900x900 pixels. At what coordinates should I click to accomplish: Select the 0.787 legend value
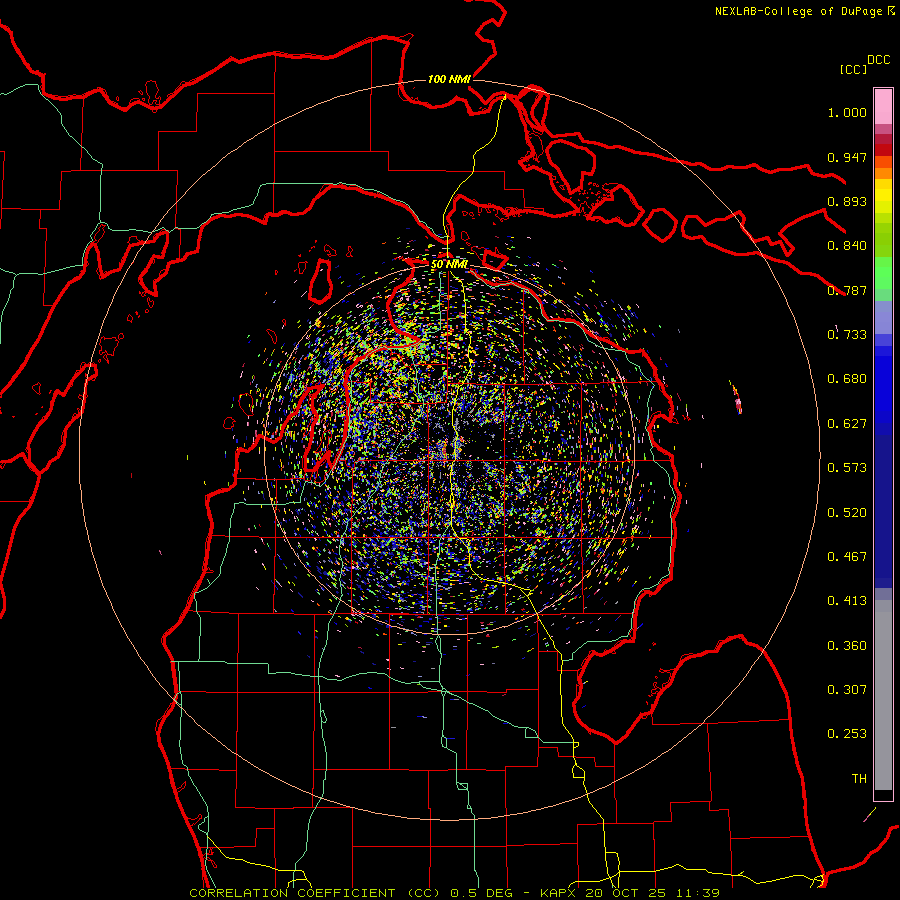[847, 290]
